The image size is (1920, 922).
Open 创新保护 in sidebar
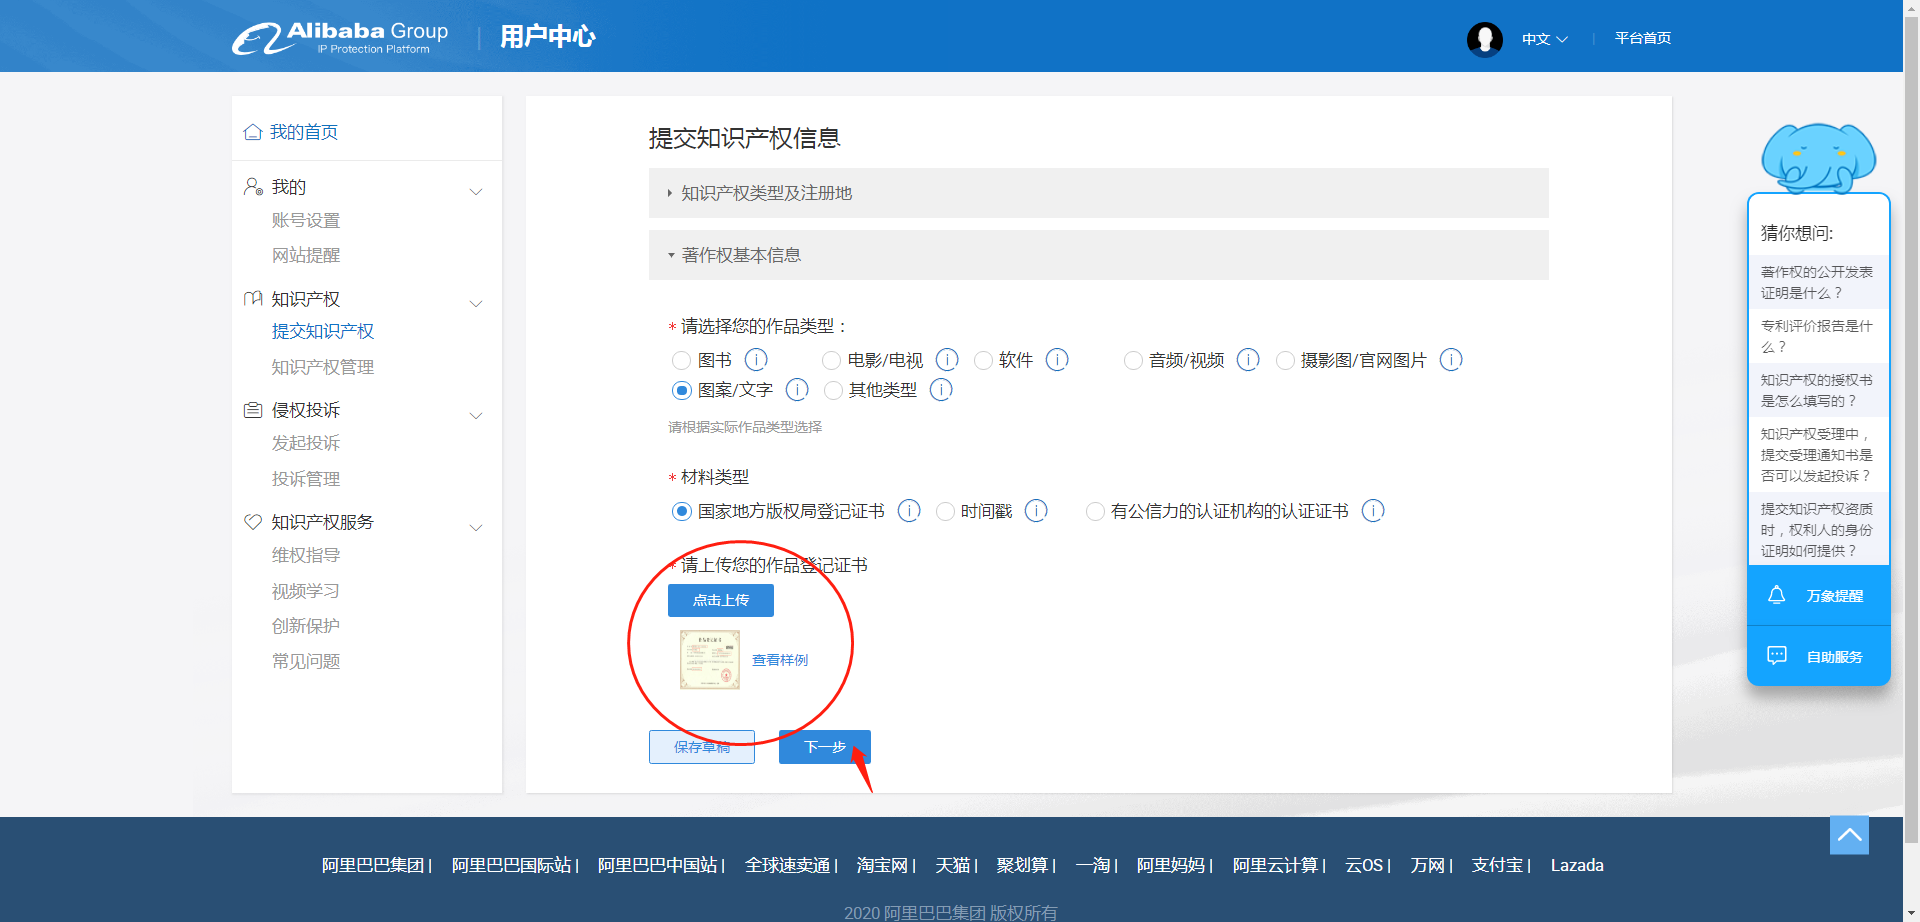tap(306, 626)
